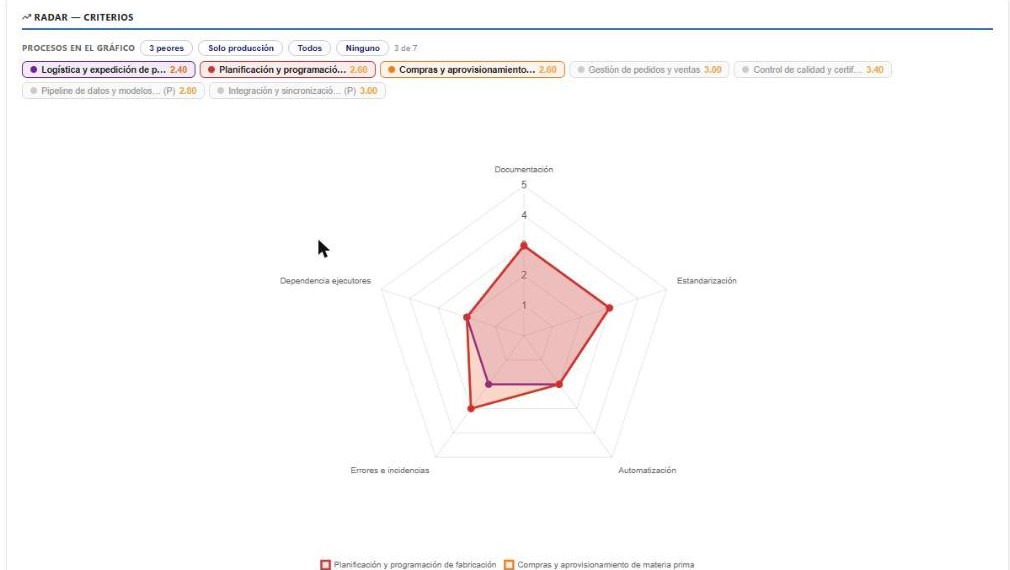This screenshot has width=1010, height=570.
Task: Enable 'Pipeline de datos y modelos' chip
Action: pyautogui.click(x=113, y=91)
